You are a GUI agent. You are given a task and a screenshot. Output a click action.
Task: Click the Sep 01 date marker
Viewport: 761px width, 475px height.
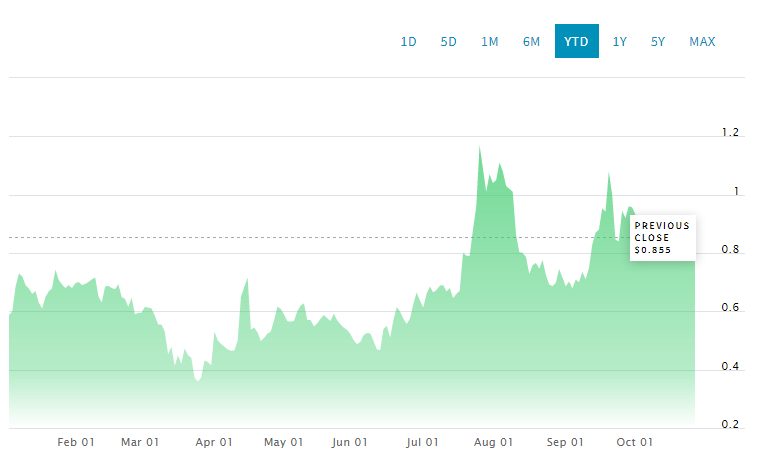click(565, 442)
